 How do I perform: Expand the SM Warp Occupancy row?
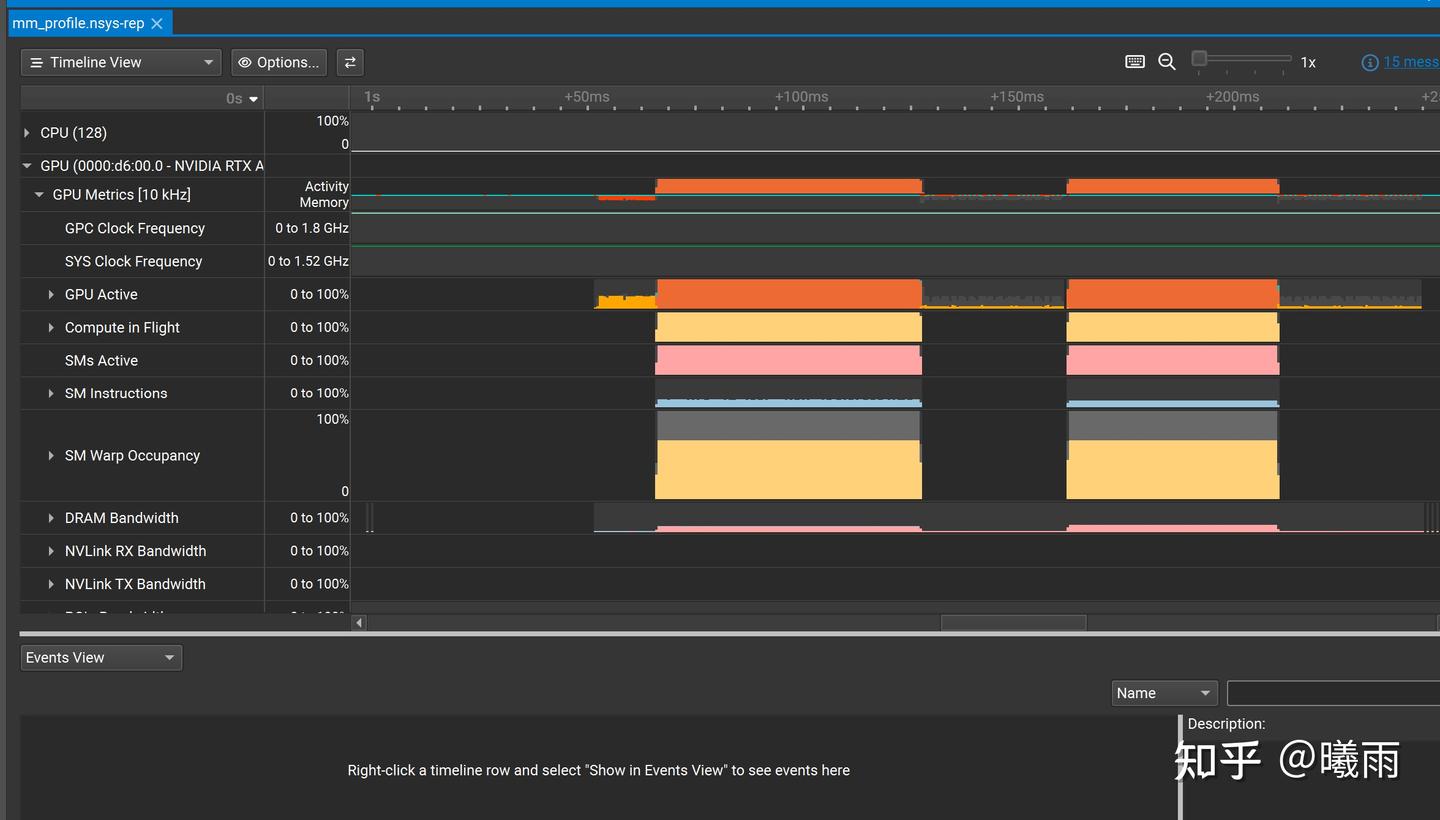51,456
